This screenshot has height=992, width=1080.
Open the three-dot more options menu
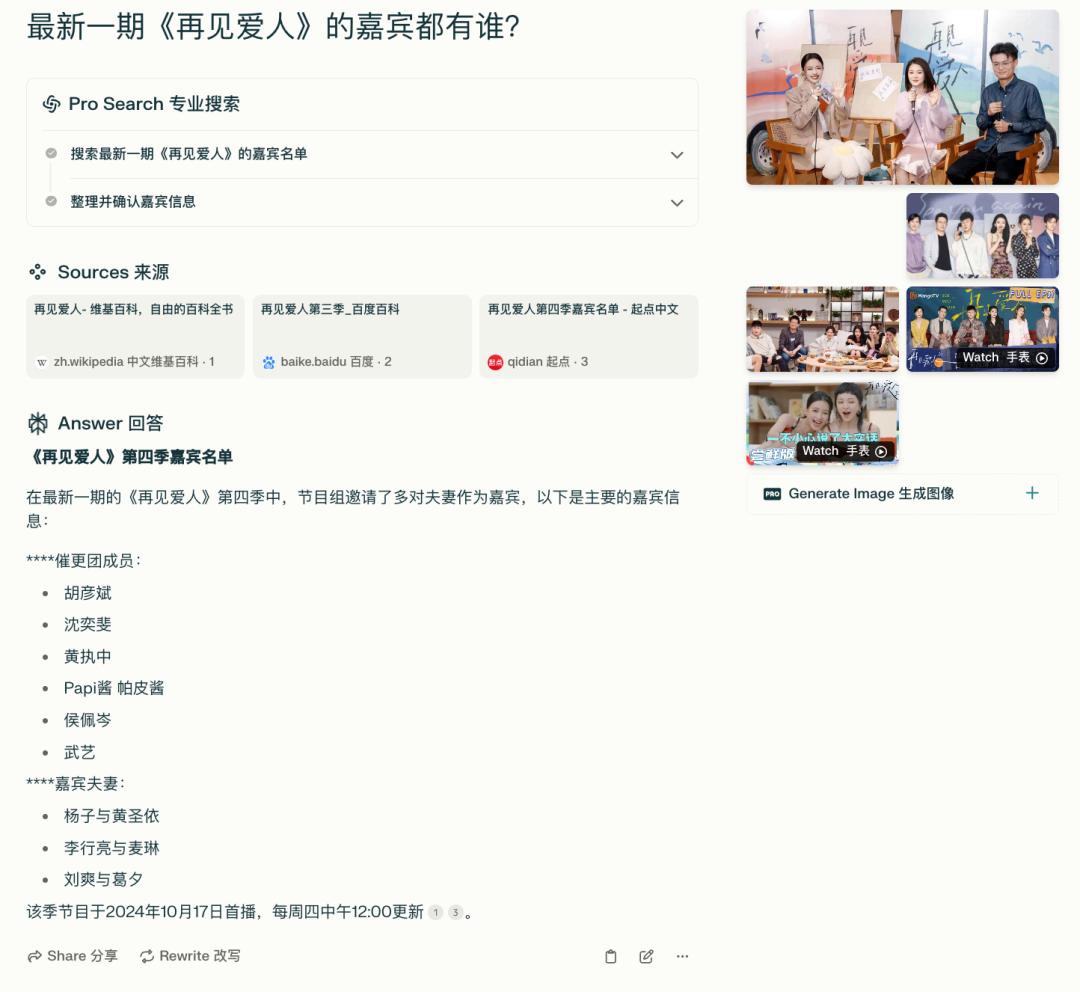pos(682,957)
